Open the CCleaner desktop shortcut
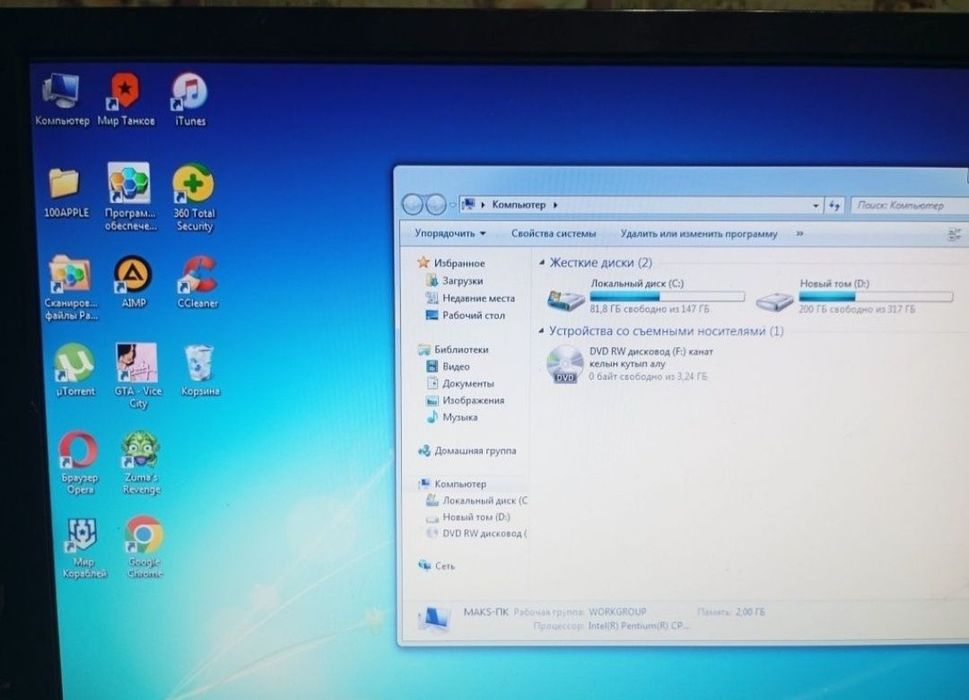Image resolution: width=969 pixels, height=700 pixels. (198, 282)
